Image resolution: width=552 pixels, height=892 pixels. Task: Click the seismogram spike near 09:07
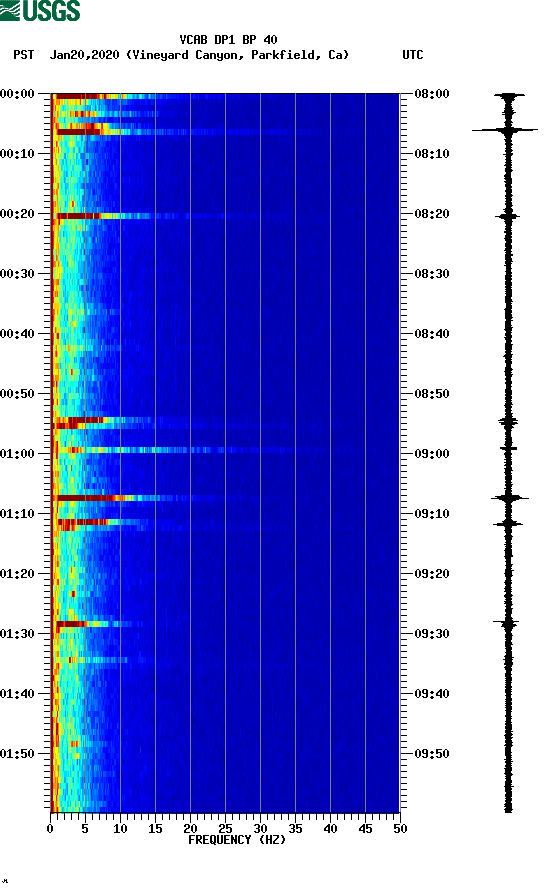point(509,498)
